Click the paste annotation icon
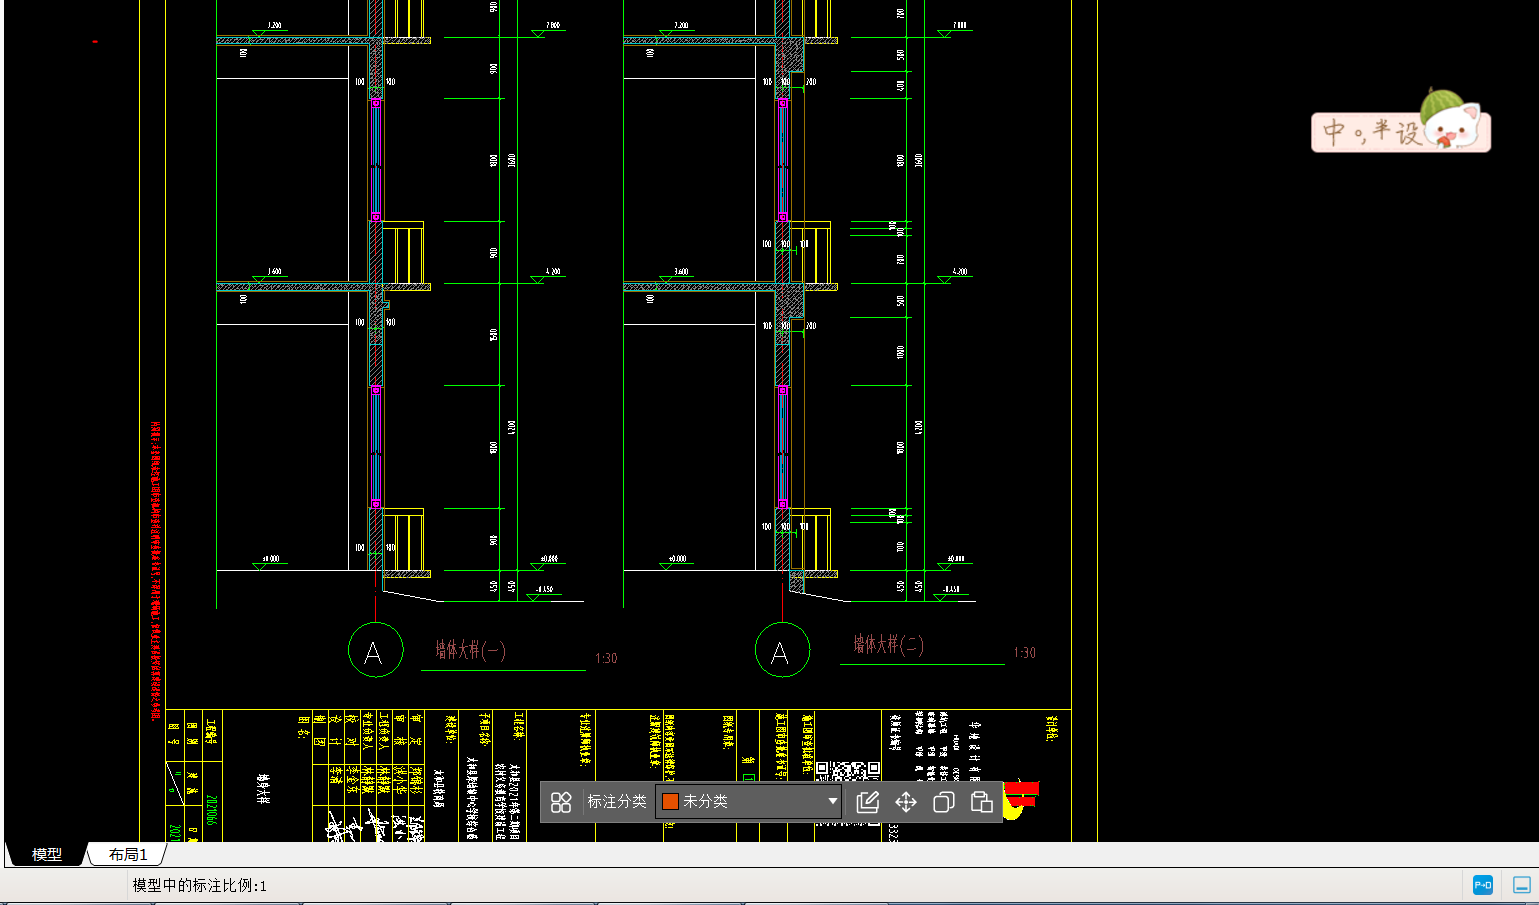 click(x=981, y=802)
